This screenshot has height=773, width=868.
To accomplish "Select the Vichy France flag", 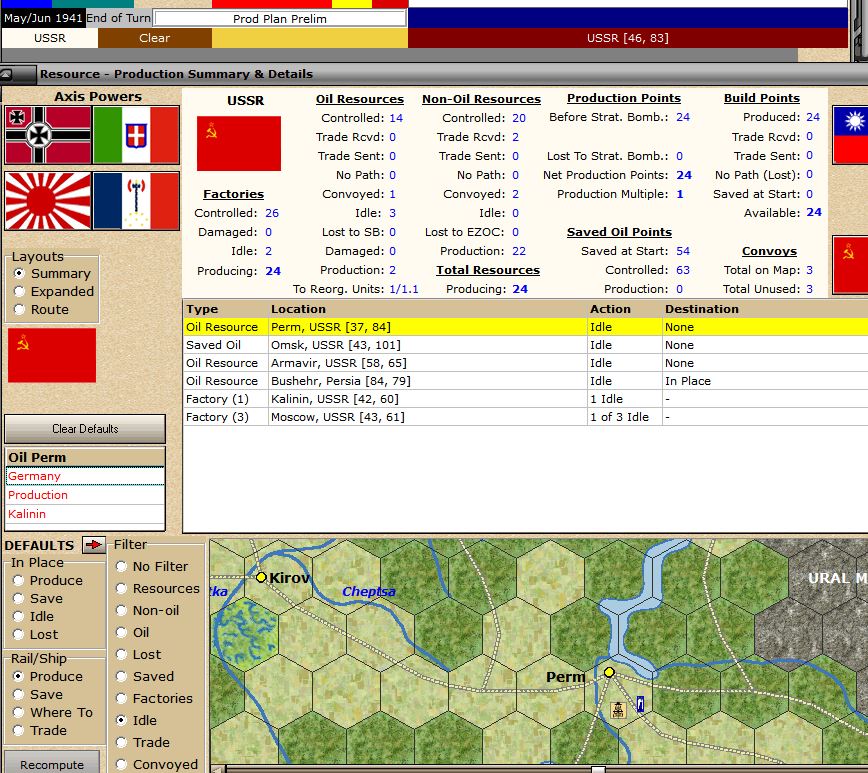I will 136,200.
